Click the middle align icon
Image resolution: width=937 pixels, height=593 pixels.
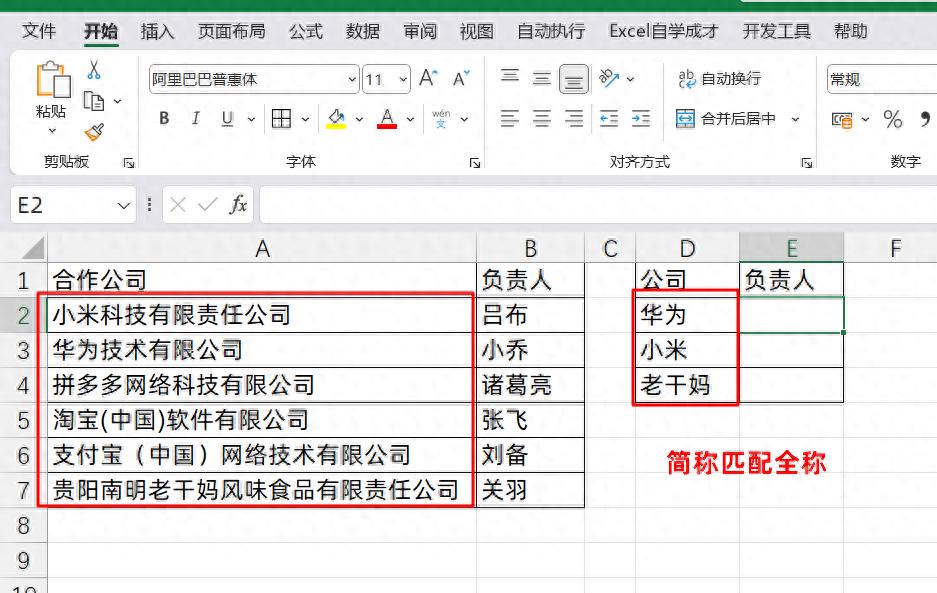click(x=542, y=78)
